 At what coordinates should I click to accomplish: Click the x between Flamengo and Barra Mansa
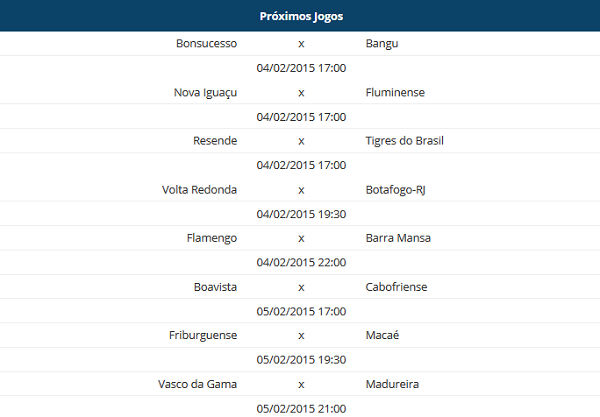point(301,239)
